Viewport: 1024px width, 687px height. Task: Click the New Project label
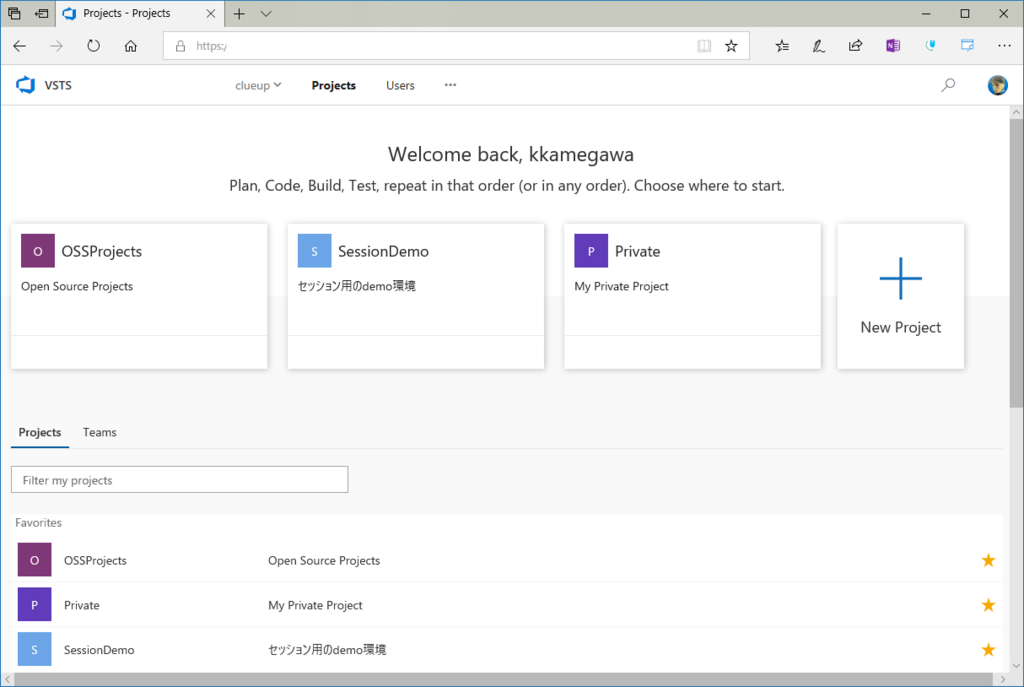(901, 327)
